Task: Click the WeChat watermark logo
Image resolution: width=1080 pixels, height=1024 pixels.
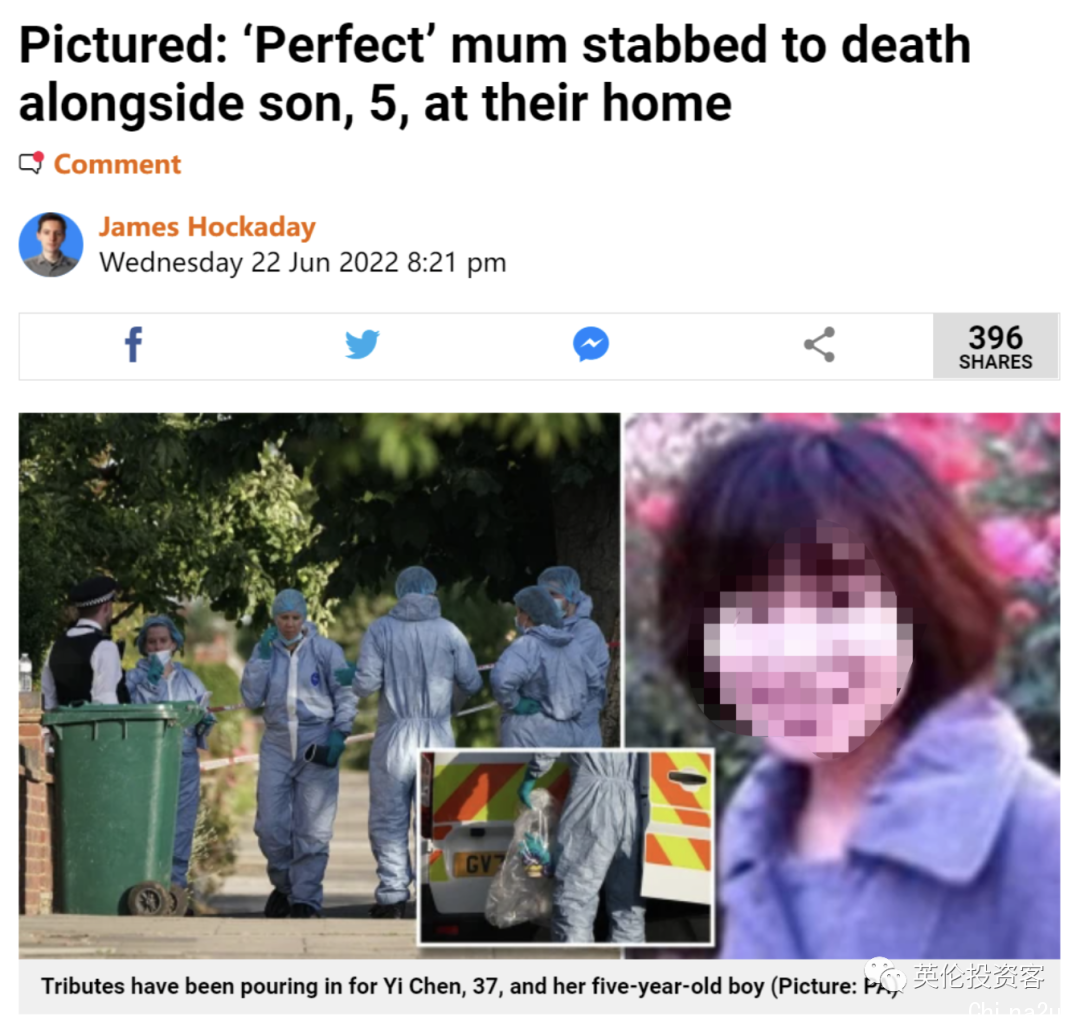Action: tap(886, 974)
